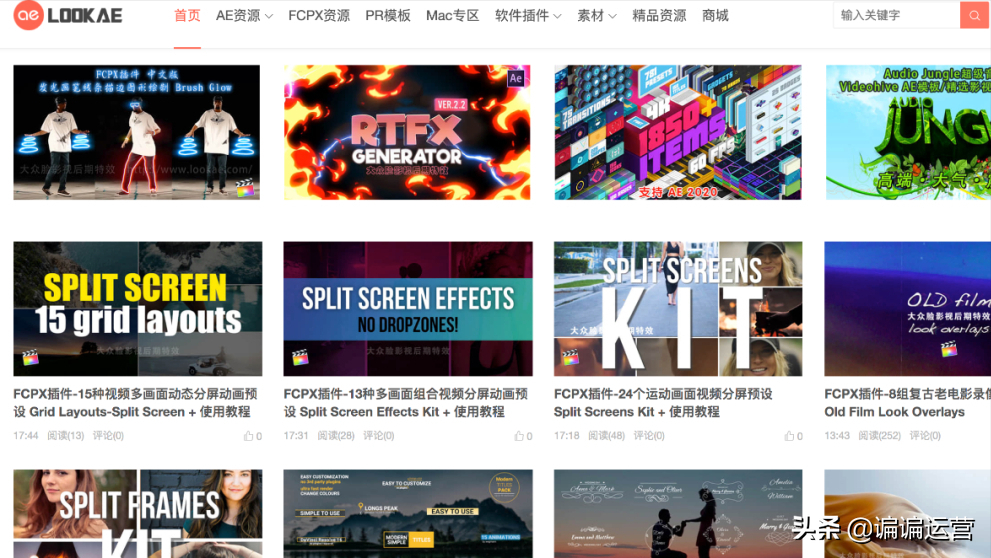
Task: Click the 17:31 post timestamp
Action: click(296, 435)
